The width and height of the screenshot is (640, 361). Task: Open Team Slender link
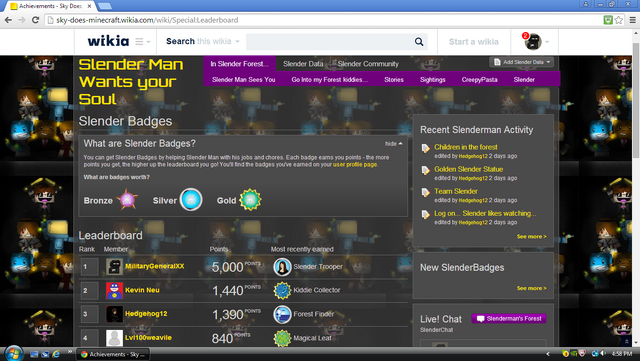pos(456,191)
